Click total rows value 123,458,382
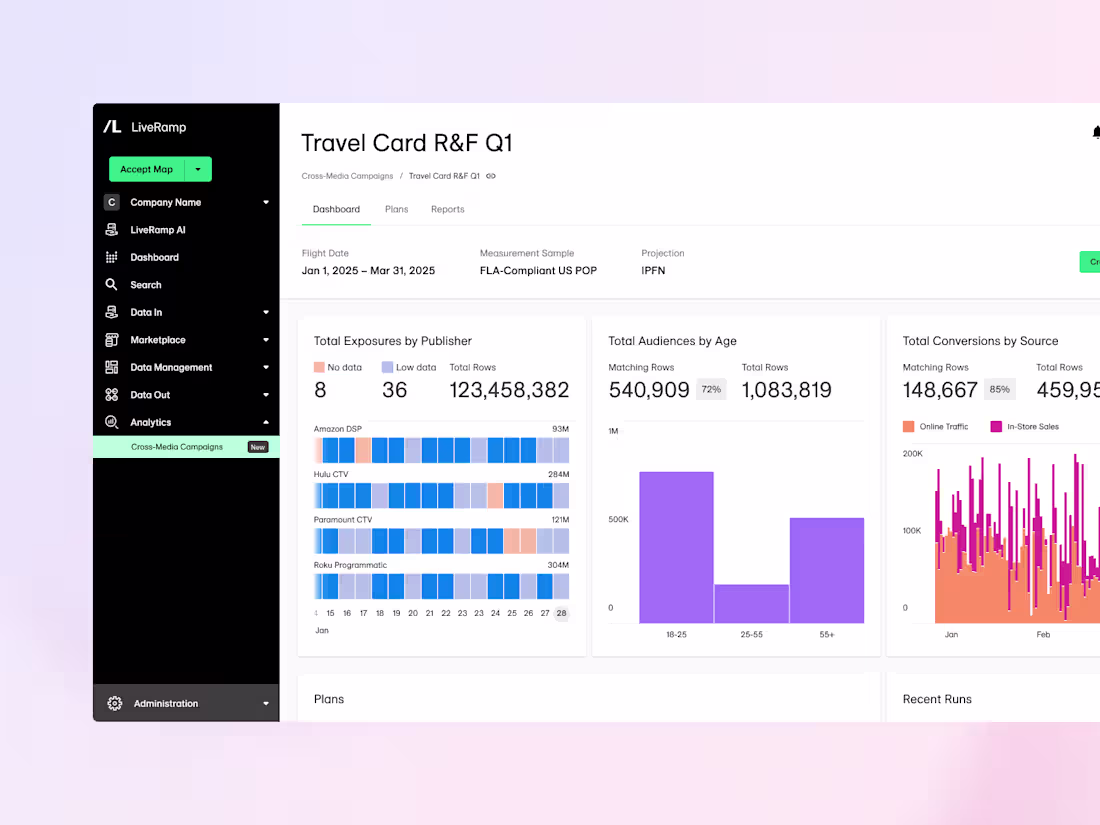Viewport: 1100px width, 825px height. [x=509, y=390]
